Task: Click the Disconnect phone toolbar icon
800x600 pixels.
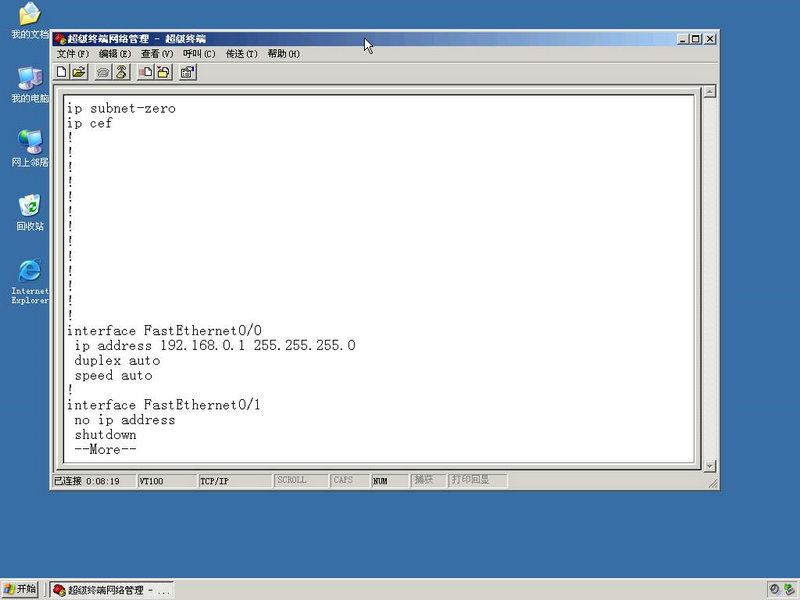Action: 121,72
